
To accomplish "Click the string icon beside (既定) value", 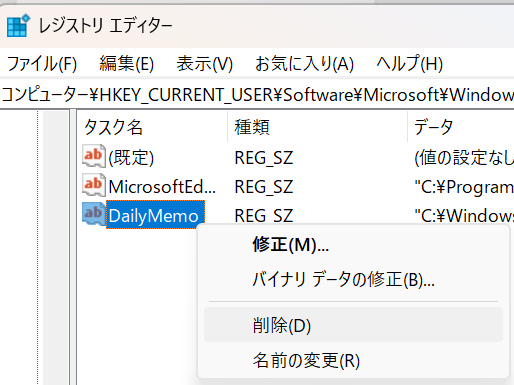I will point(94,156).
